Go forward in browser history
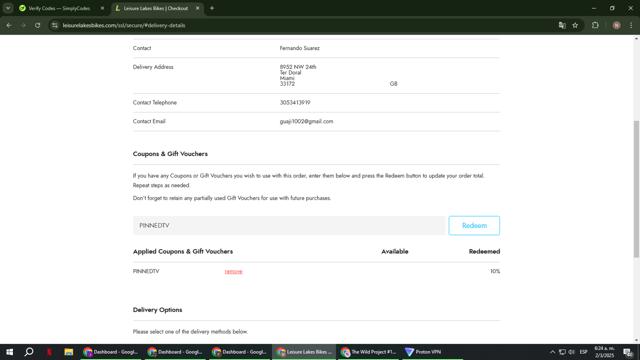The width and height of the screenshot is (640, 360). 23,25
